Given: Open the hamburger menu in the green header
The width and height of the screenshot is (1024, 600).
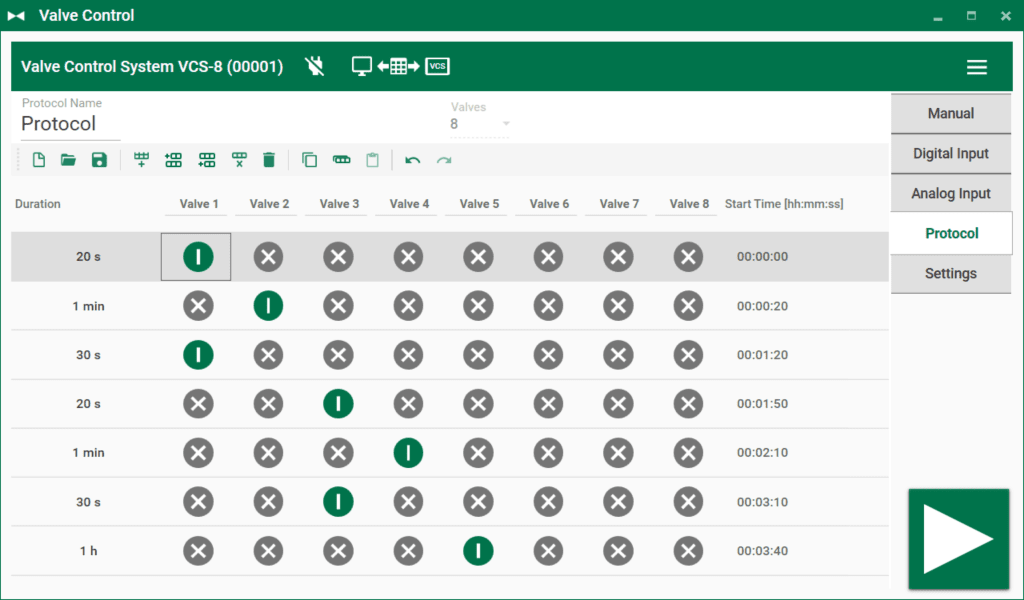Looking at the screenshot, I should [977, 66].
